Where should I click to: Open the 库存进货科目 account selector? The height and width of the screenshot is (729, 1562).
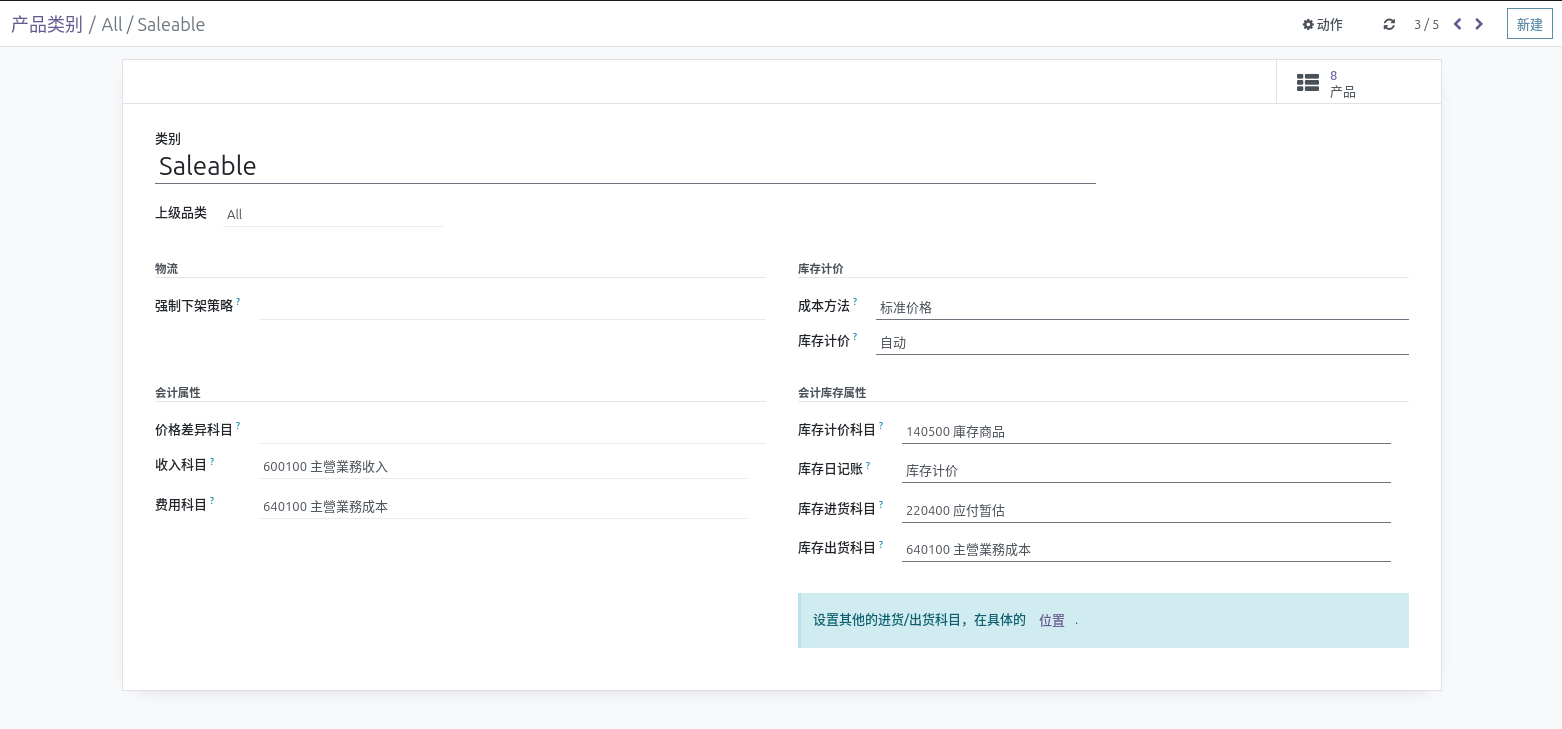(x=1146, y=510)
